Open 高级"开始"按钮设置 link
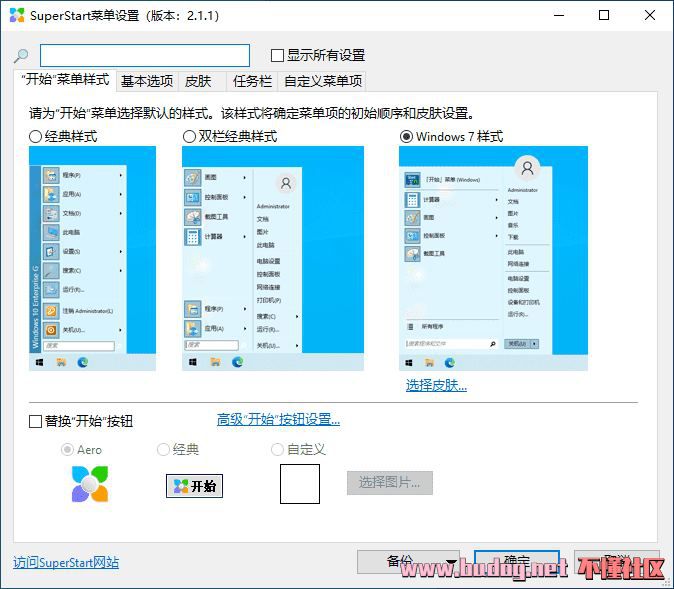Screen dimensions: 674x589 278,420
